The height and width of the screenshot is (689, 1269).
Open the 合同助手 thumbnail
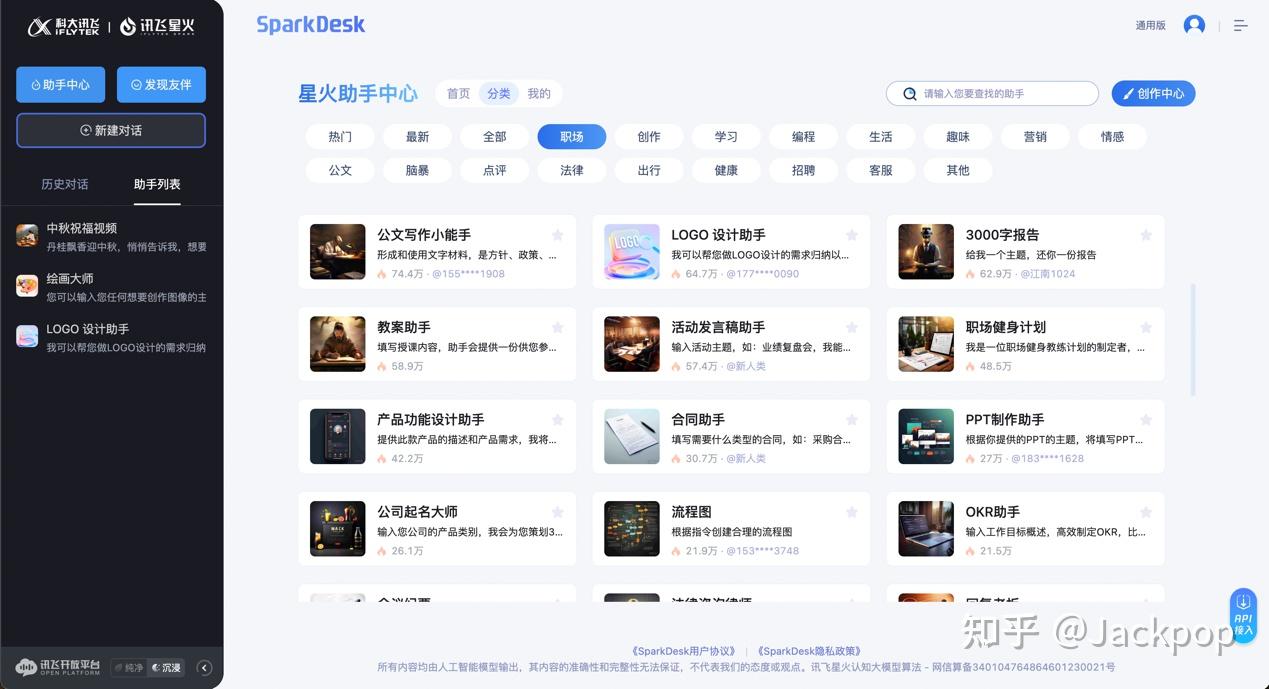(632, 436)
